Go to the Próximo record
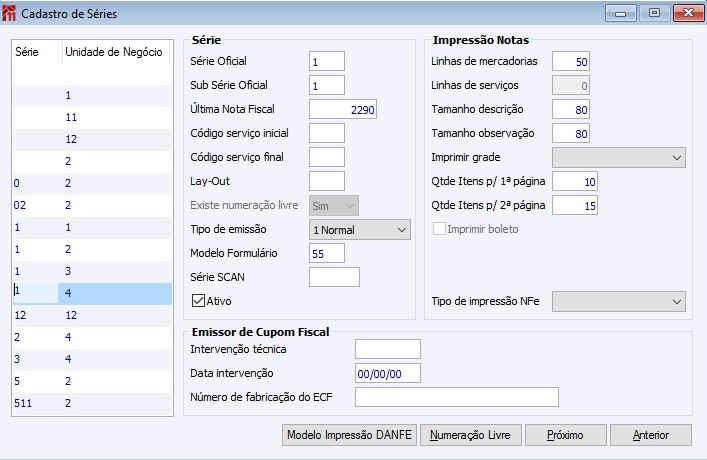 tap(565, 435)
